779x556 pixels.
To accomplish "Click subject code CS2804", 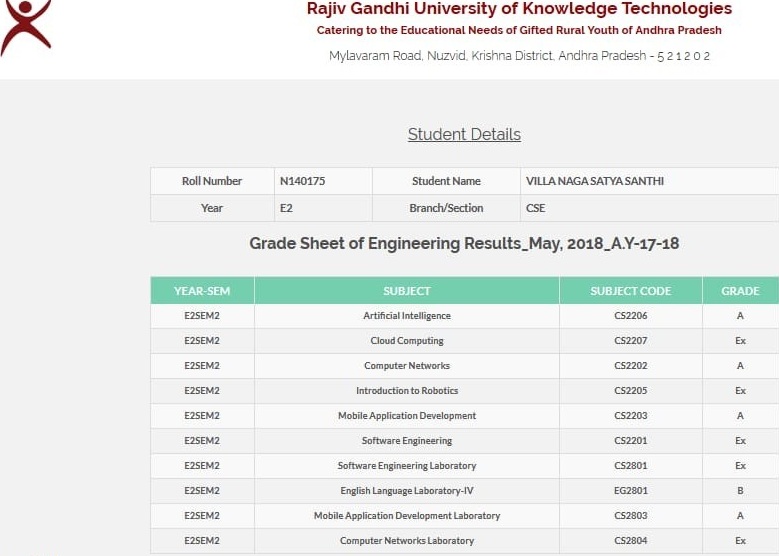I will coord(631,541).
